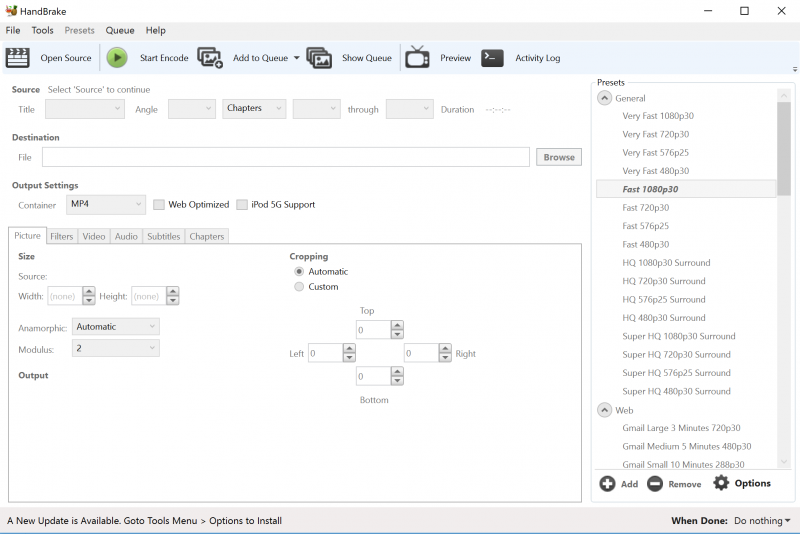Viewport: 800px width, 534px height.
Task: Decrease the Bottom crop value stepper
Action: [x=397, y=381]
